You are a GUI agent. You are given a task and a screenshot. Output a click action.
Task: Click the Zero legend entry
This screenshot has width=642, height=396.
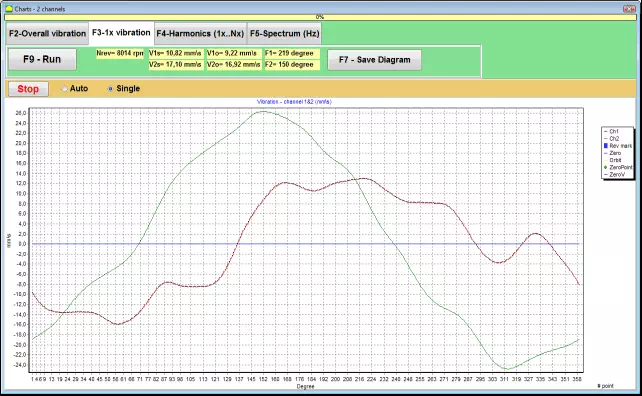click(613, 153)
